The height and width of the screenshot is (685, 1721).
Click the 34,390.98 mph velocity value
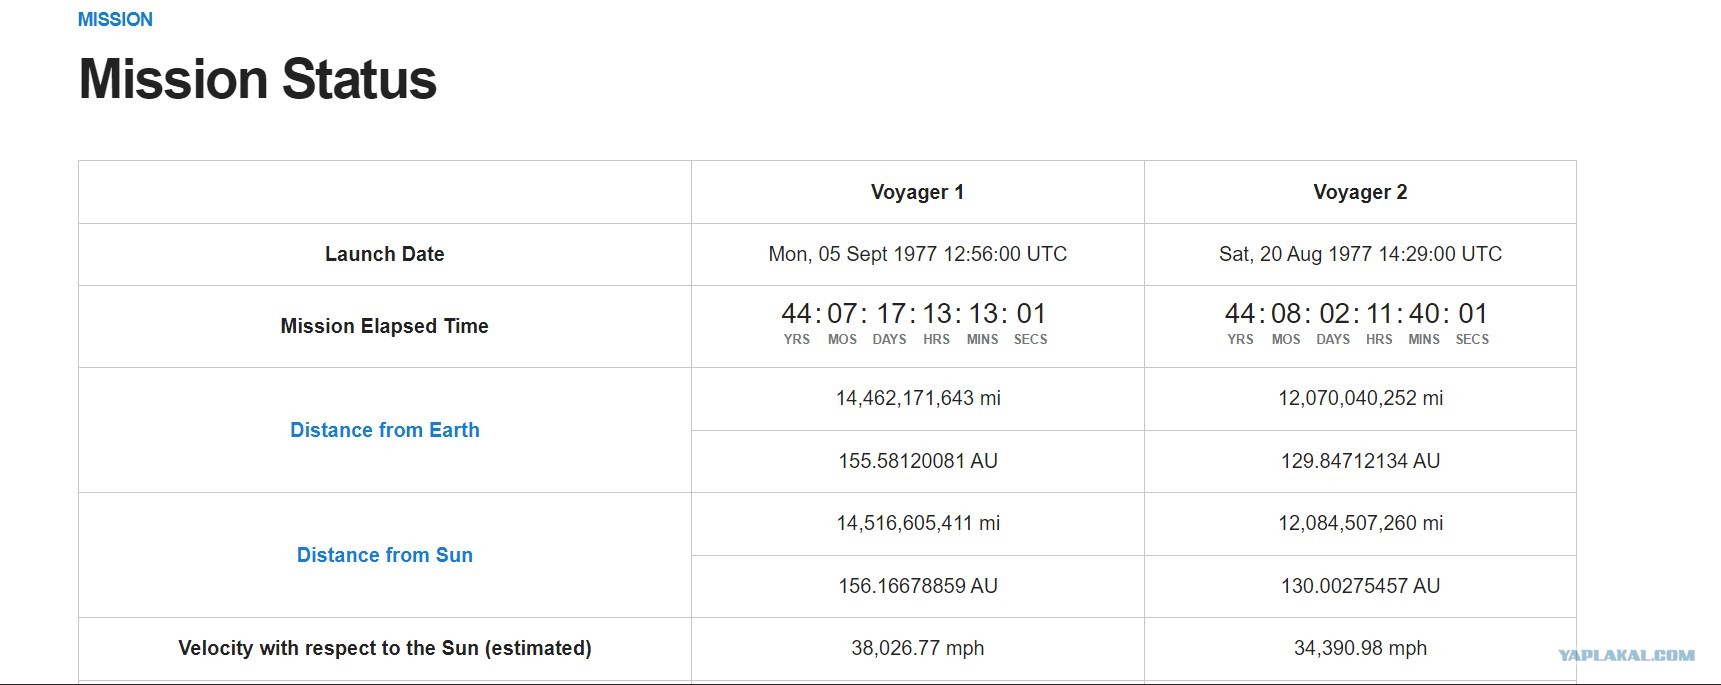pos(1360,648)
